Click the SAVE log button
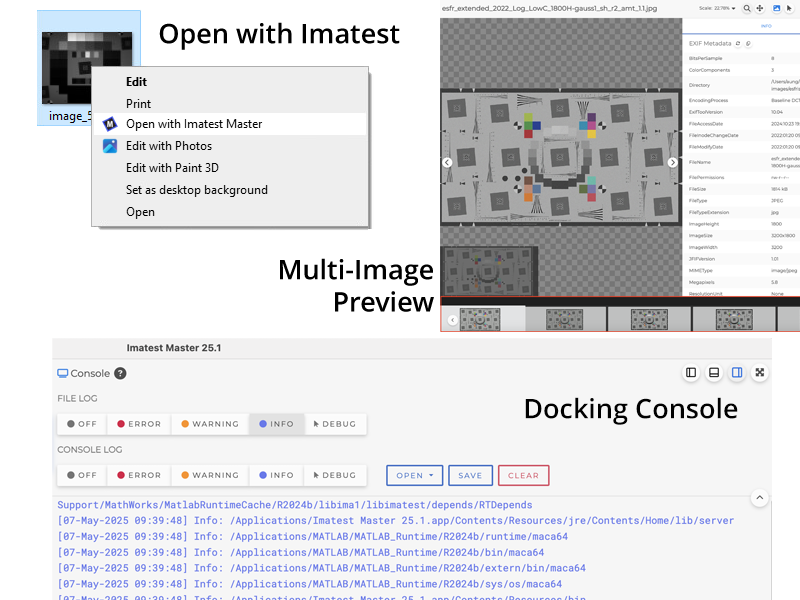The width and height of the screenshot is (800, 600). tap(470, 476)
